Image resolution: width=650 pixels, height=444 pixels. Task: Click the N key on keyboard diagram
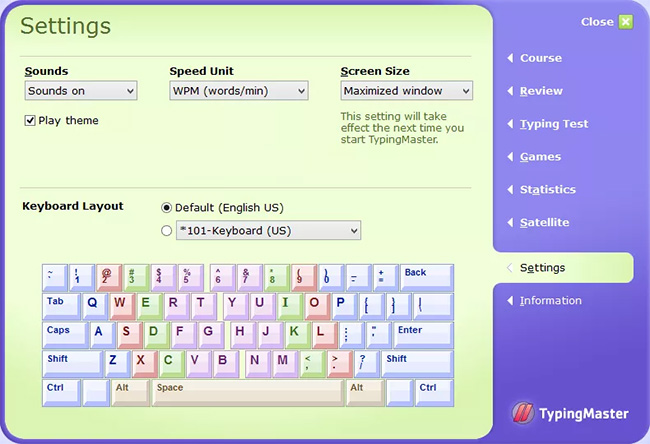(258, 364)
